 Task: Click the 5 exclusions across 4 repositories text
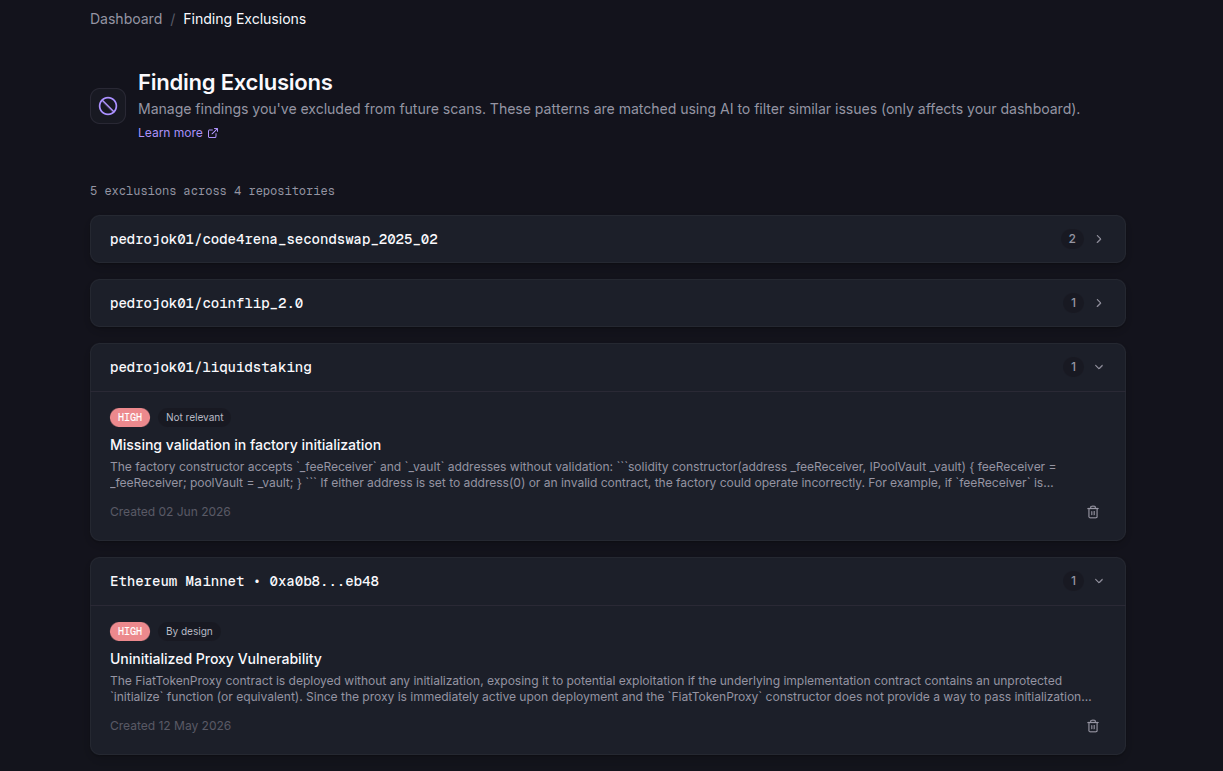tap(212, 191)
